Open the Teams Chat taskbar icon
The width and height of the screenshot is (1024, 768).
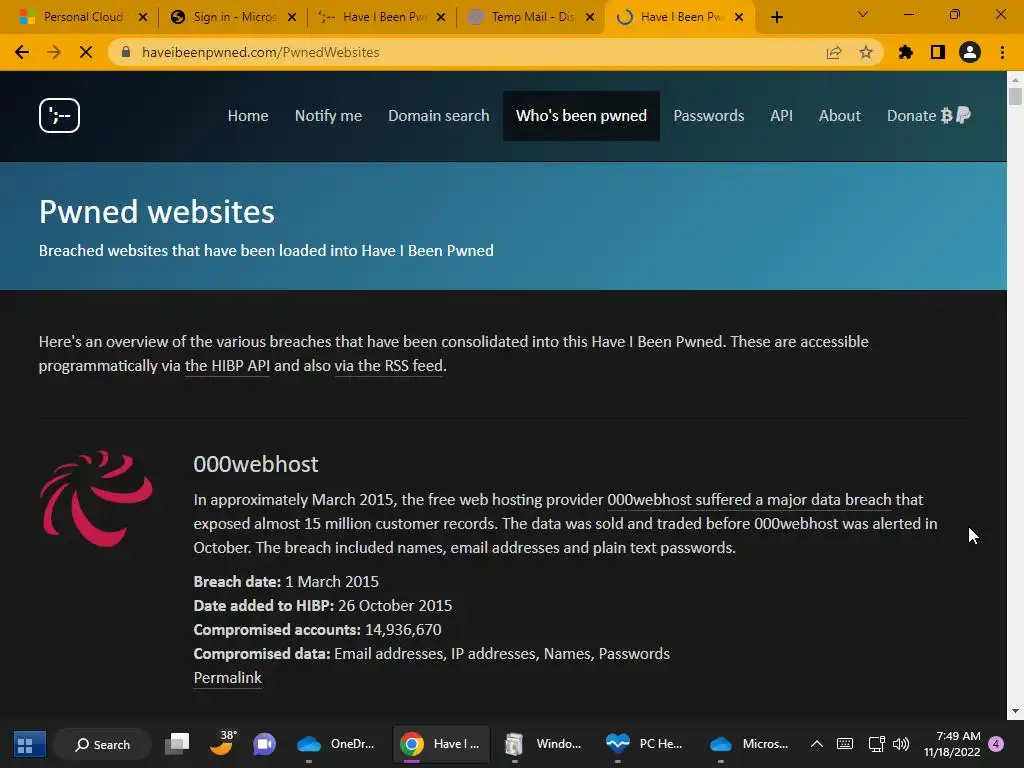264,744
